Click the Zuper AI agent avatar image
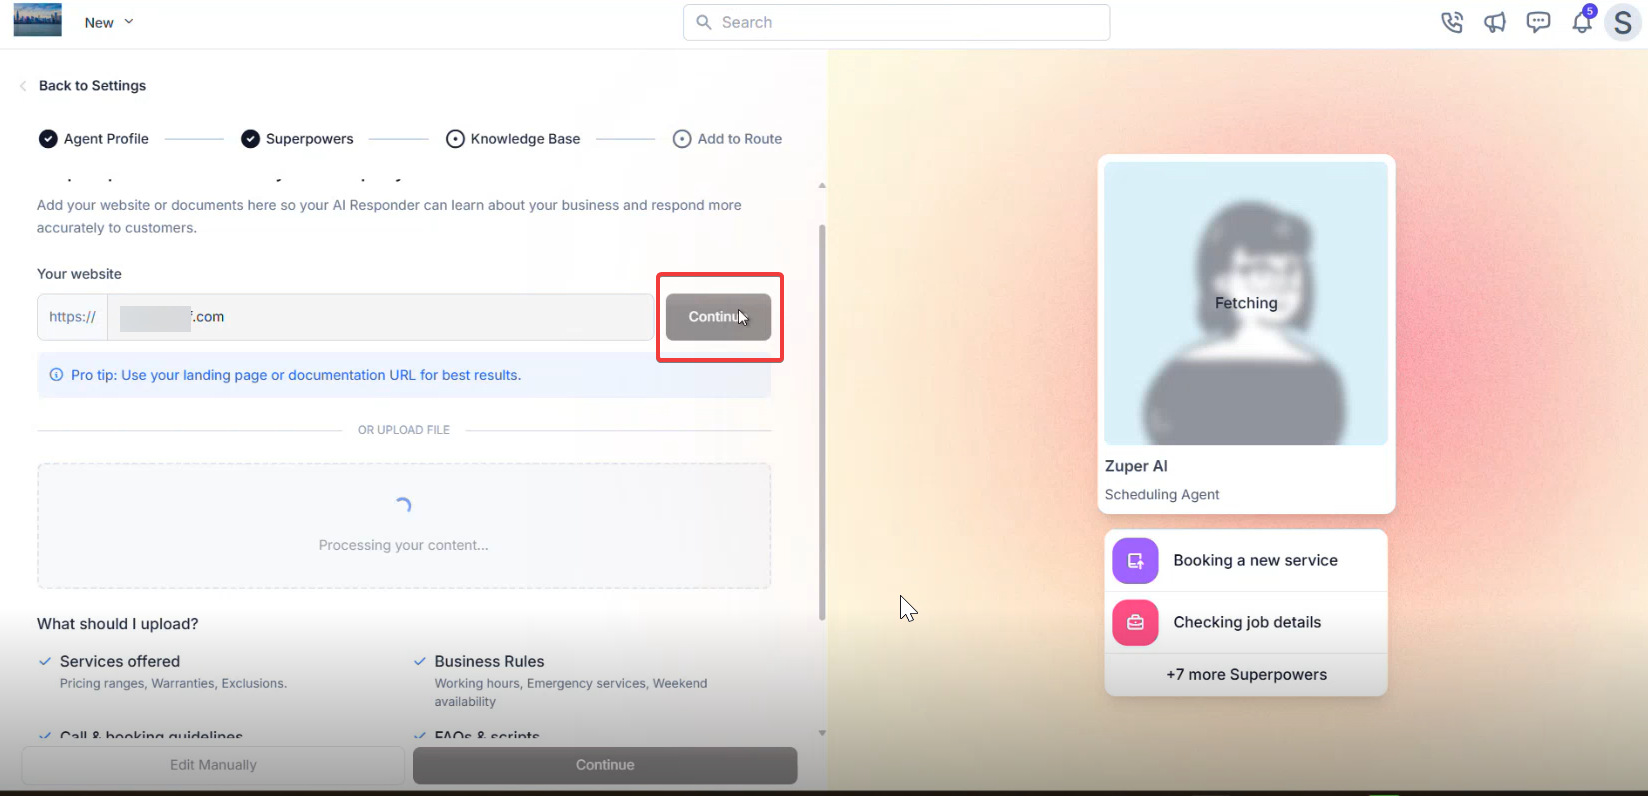 [1246, 303]
